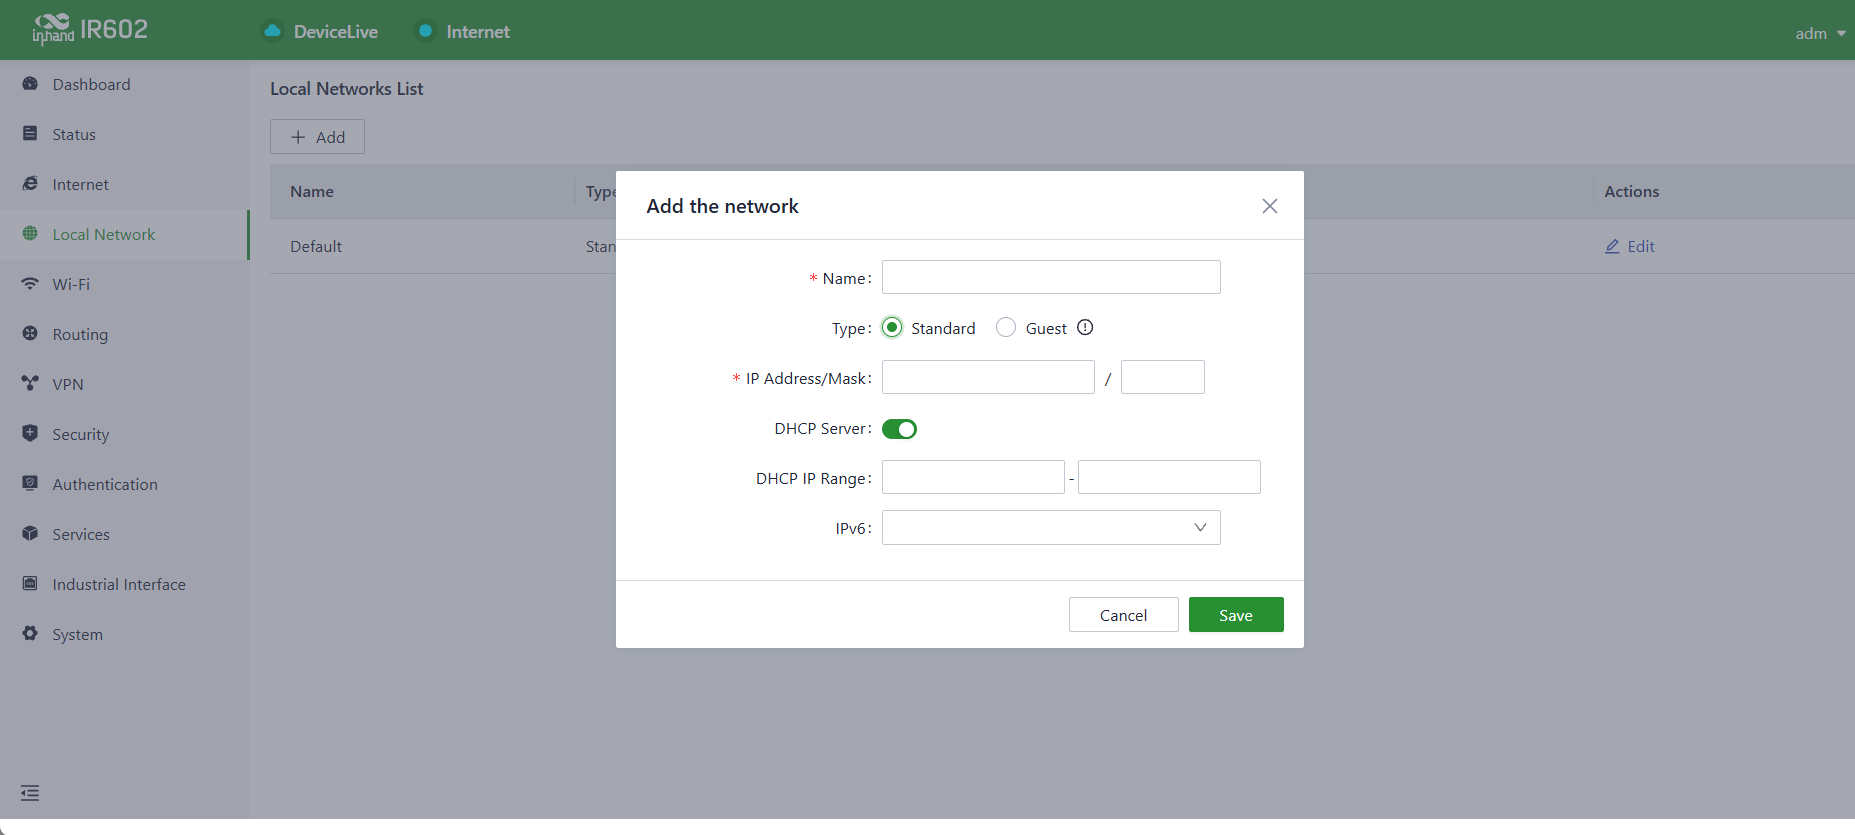Close the Add the network dialog
1855x835 pixels.
1270,206
